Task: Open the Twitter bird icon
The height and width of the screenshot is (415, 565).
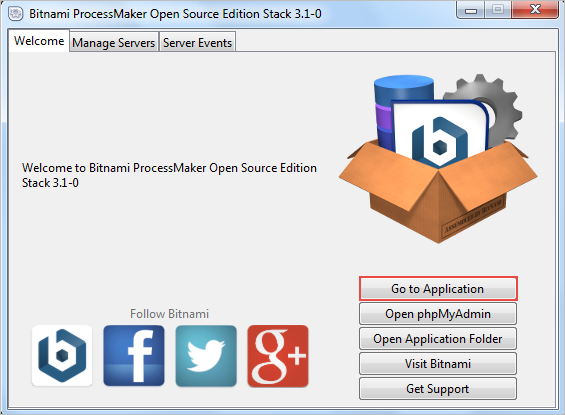Action: [206, 356]
